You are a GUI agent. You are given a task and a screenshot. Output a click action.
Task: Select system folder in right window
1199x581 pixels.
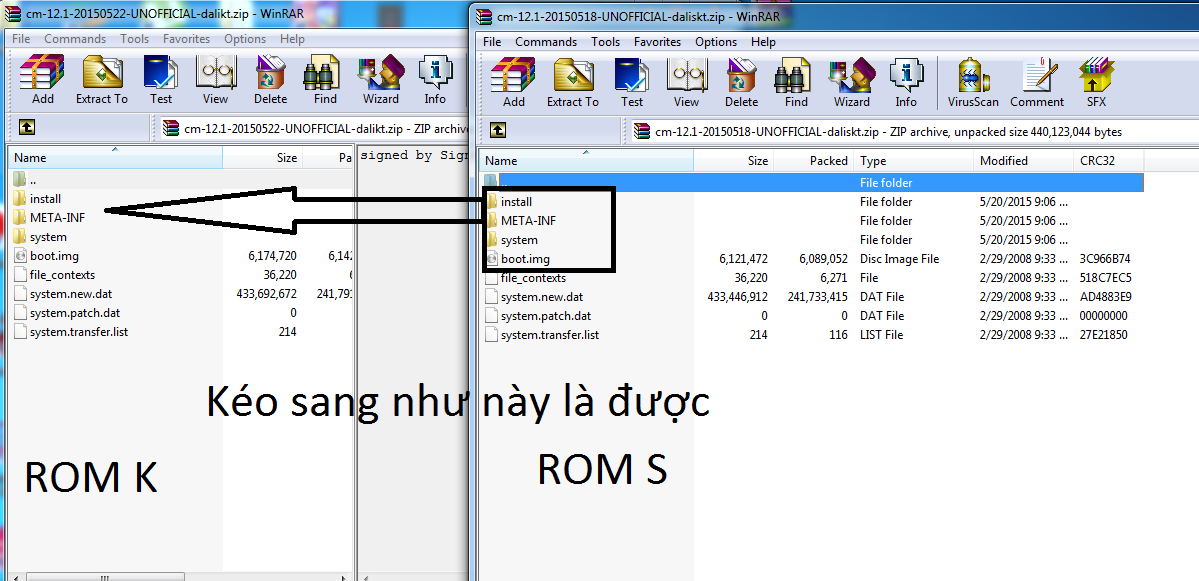[x=511, y=240]
